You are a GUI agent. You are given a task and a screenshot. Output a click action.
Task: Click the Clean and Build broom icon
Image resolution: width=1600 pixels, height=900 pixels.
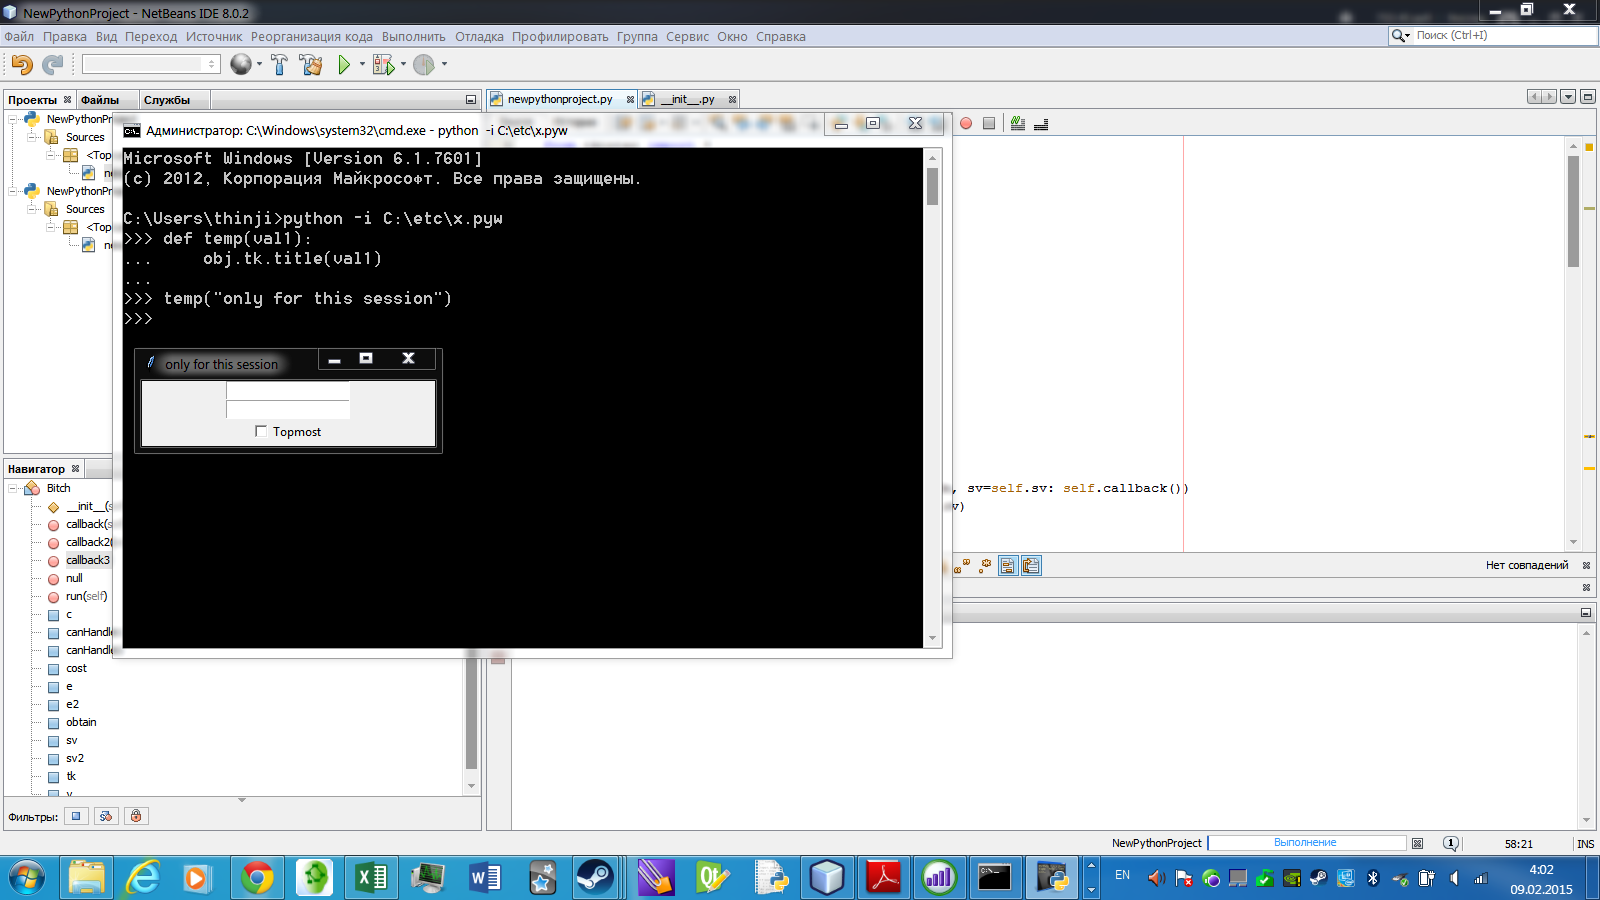pyautogui.click(x=311, y=65)
